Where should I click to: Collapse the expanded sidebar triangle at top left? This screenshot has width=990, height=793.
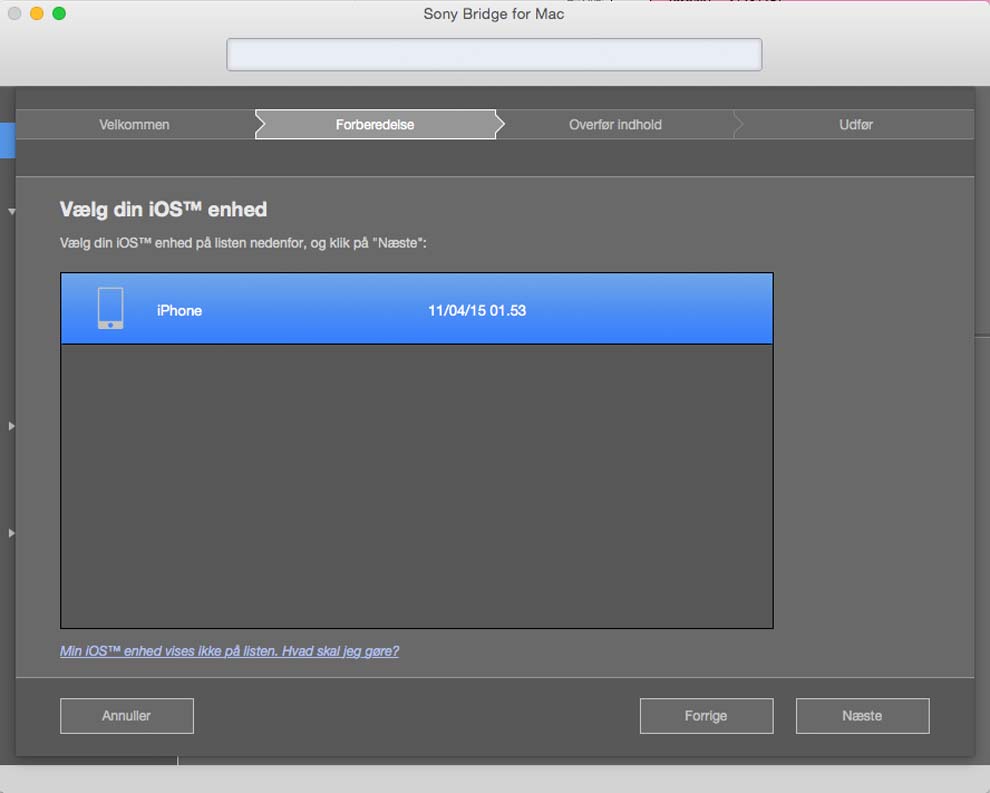(11, 212)
